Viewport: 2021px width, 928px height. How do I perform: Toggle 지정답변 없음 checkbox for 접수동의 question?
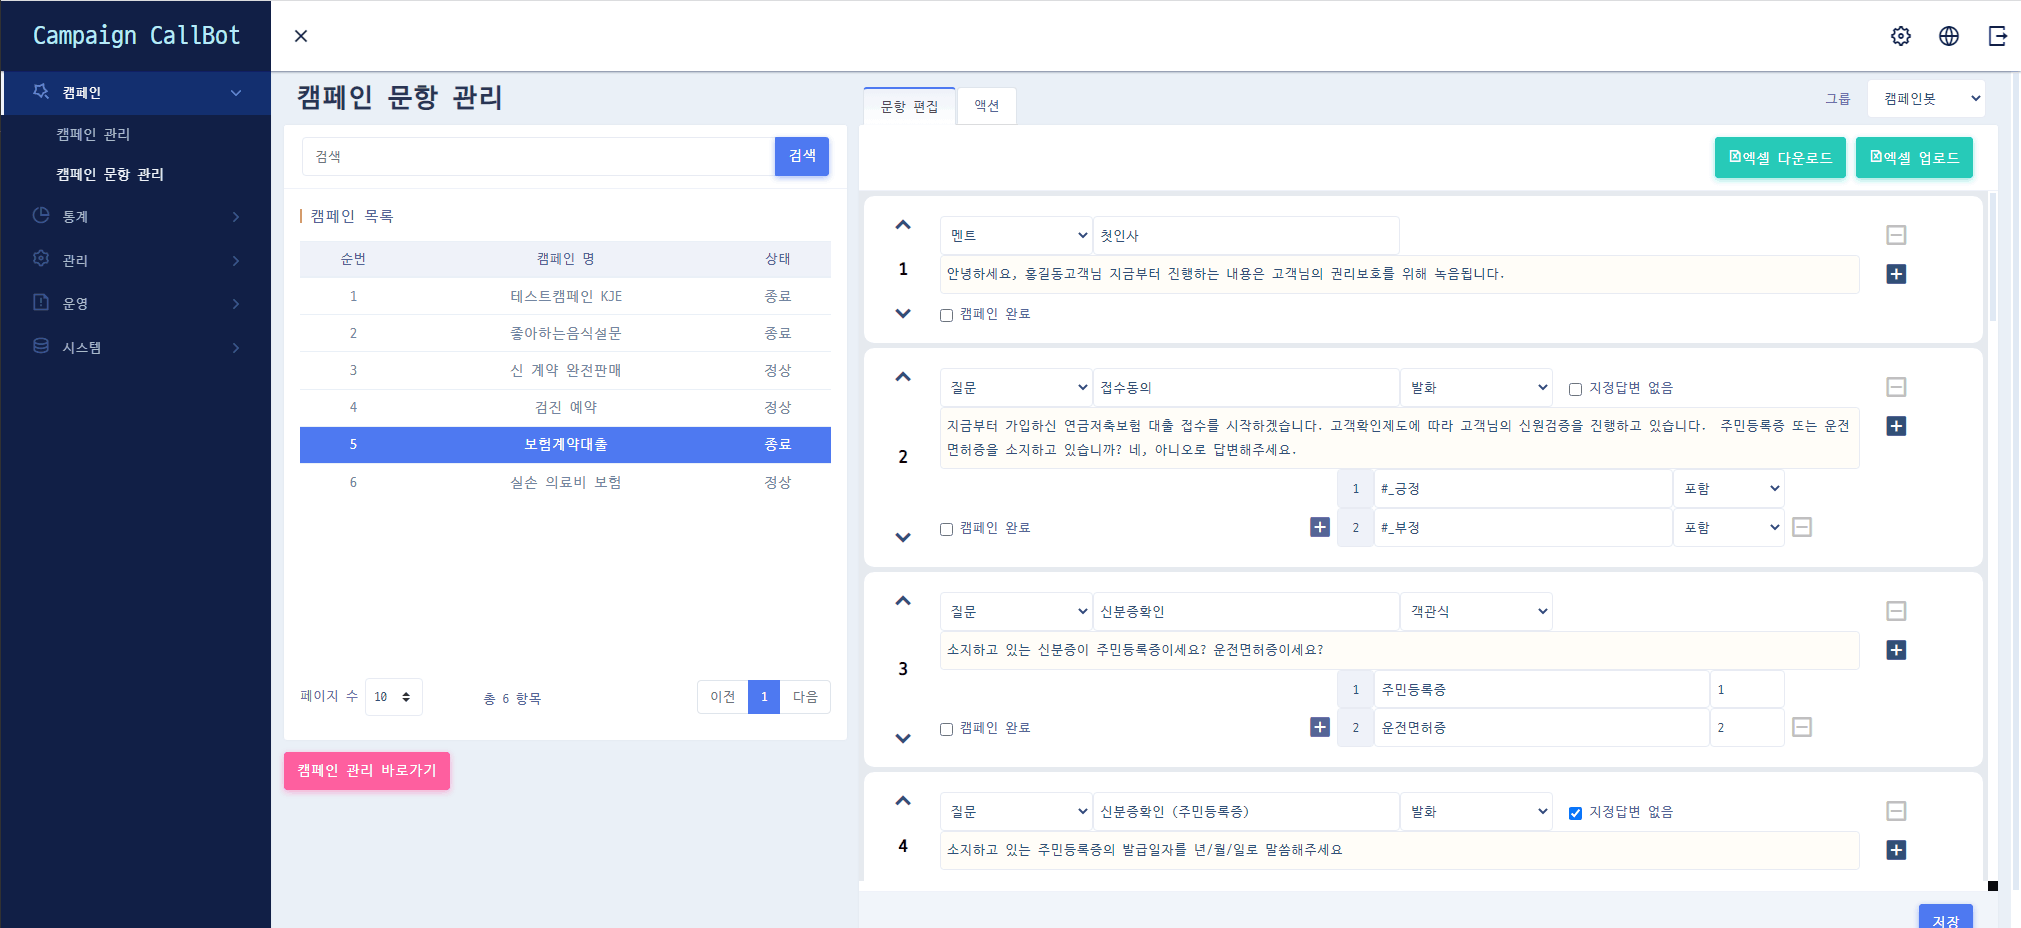(x=1575, y=389)
